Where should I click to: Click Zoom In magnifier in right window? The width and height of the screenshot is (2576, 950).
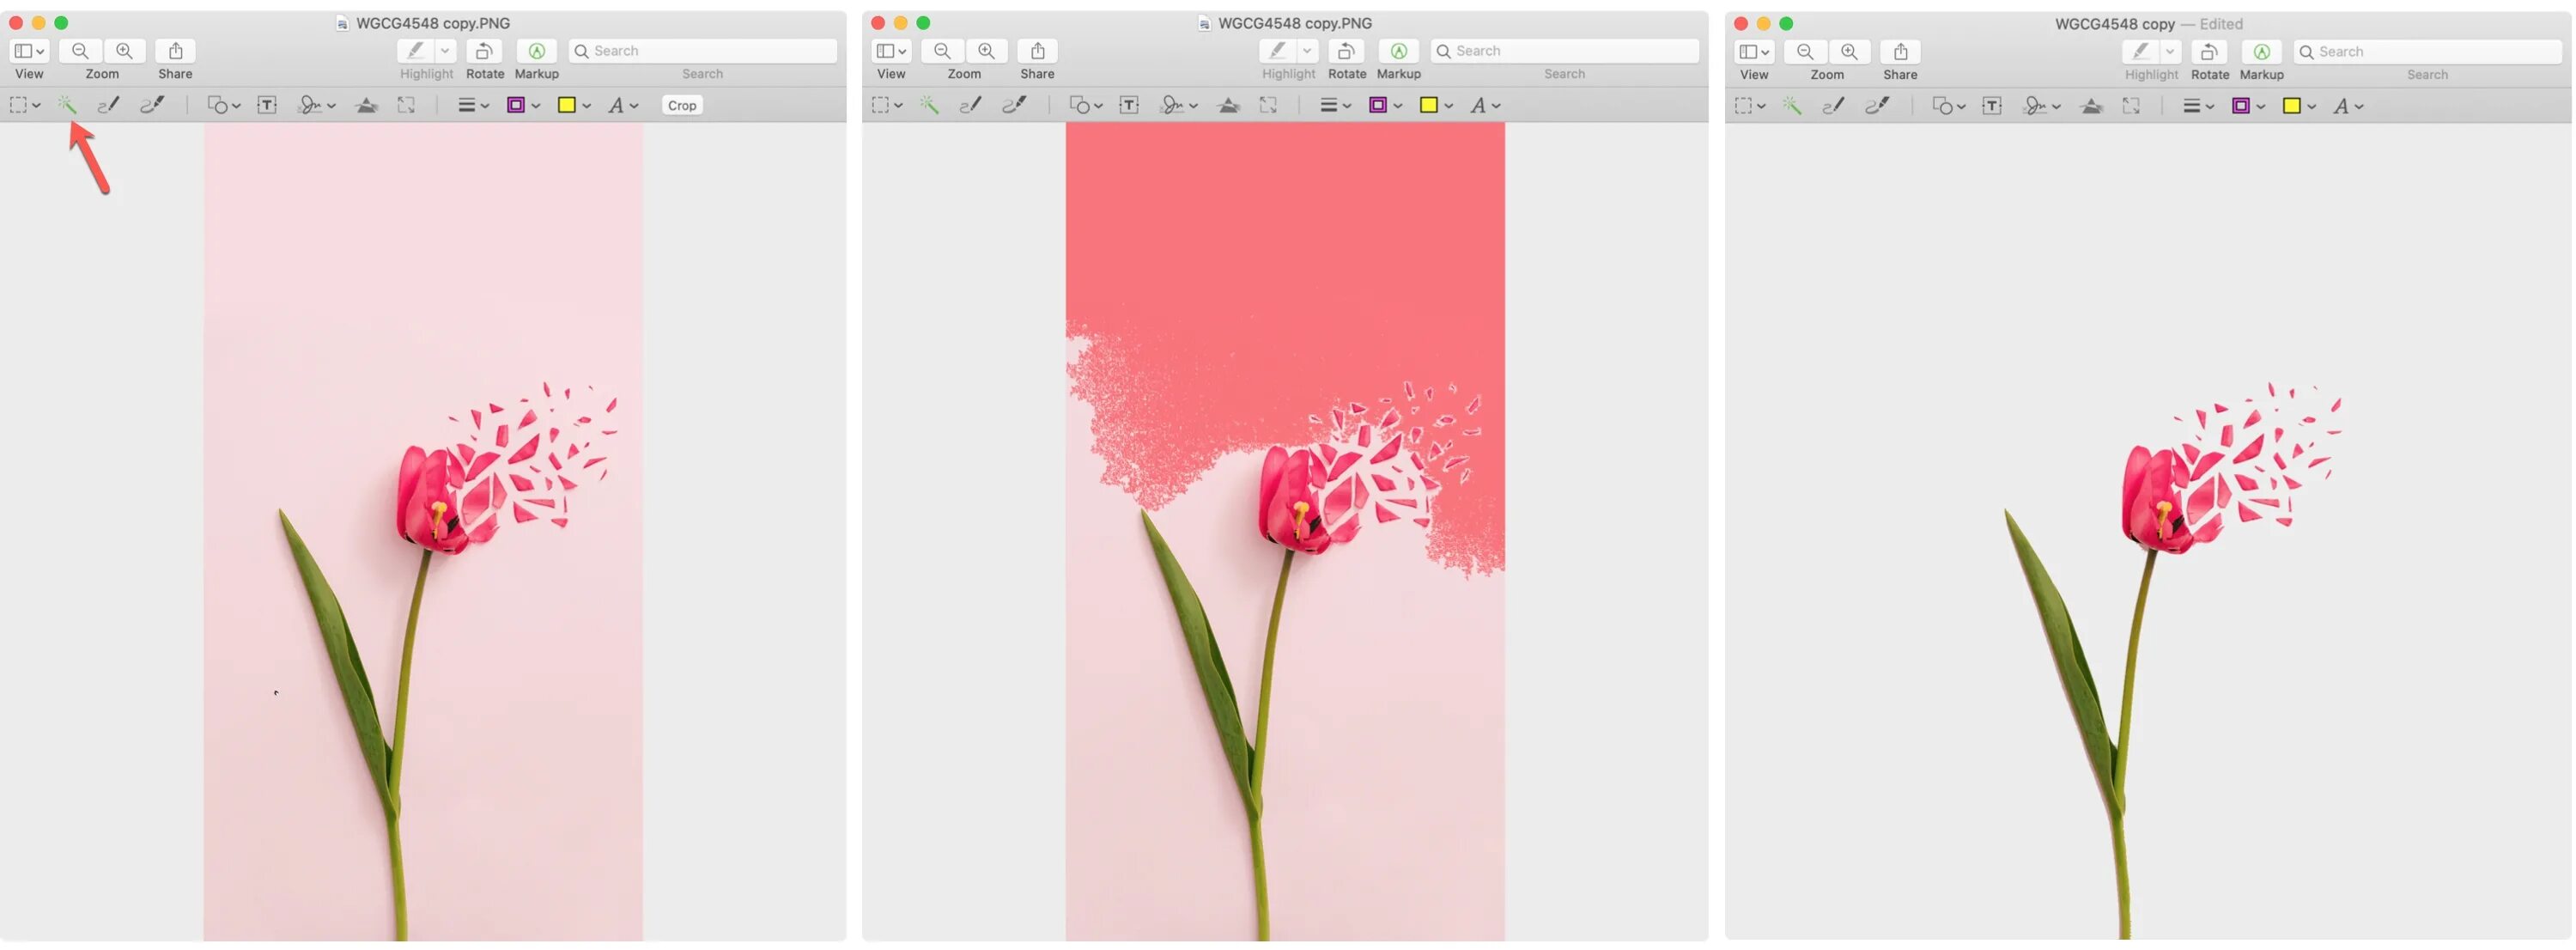(1849, 52)
